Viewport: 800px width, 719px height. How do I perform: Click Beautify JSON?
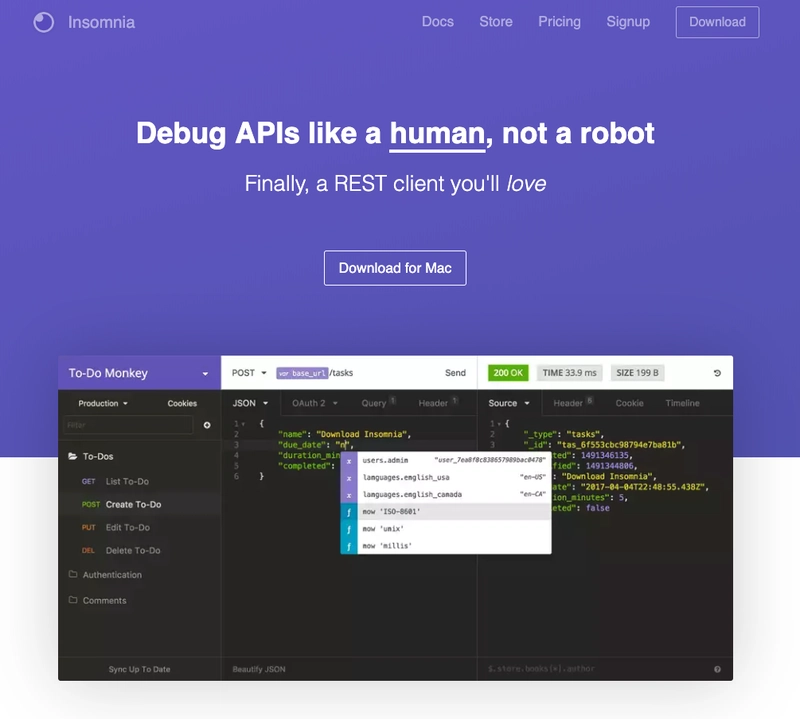point(259,669)
